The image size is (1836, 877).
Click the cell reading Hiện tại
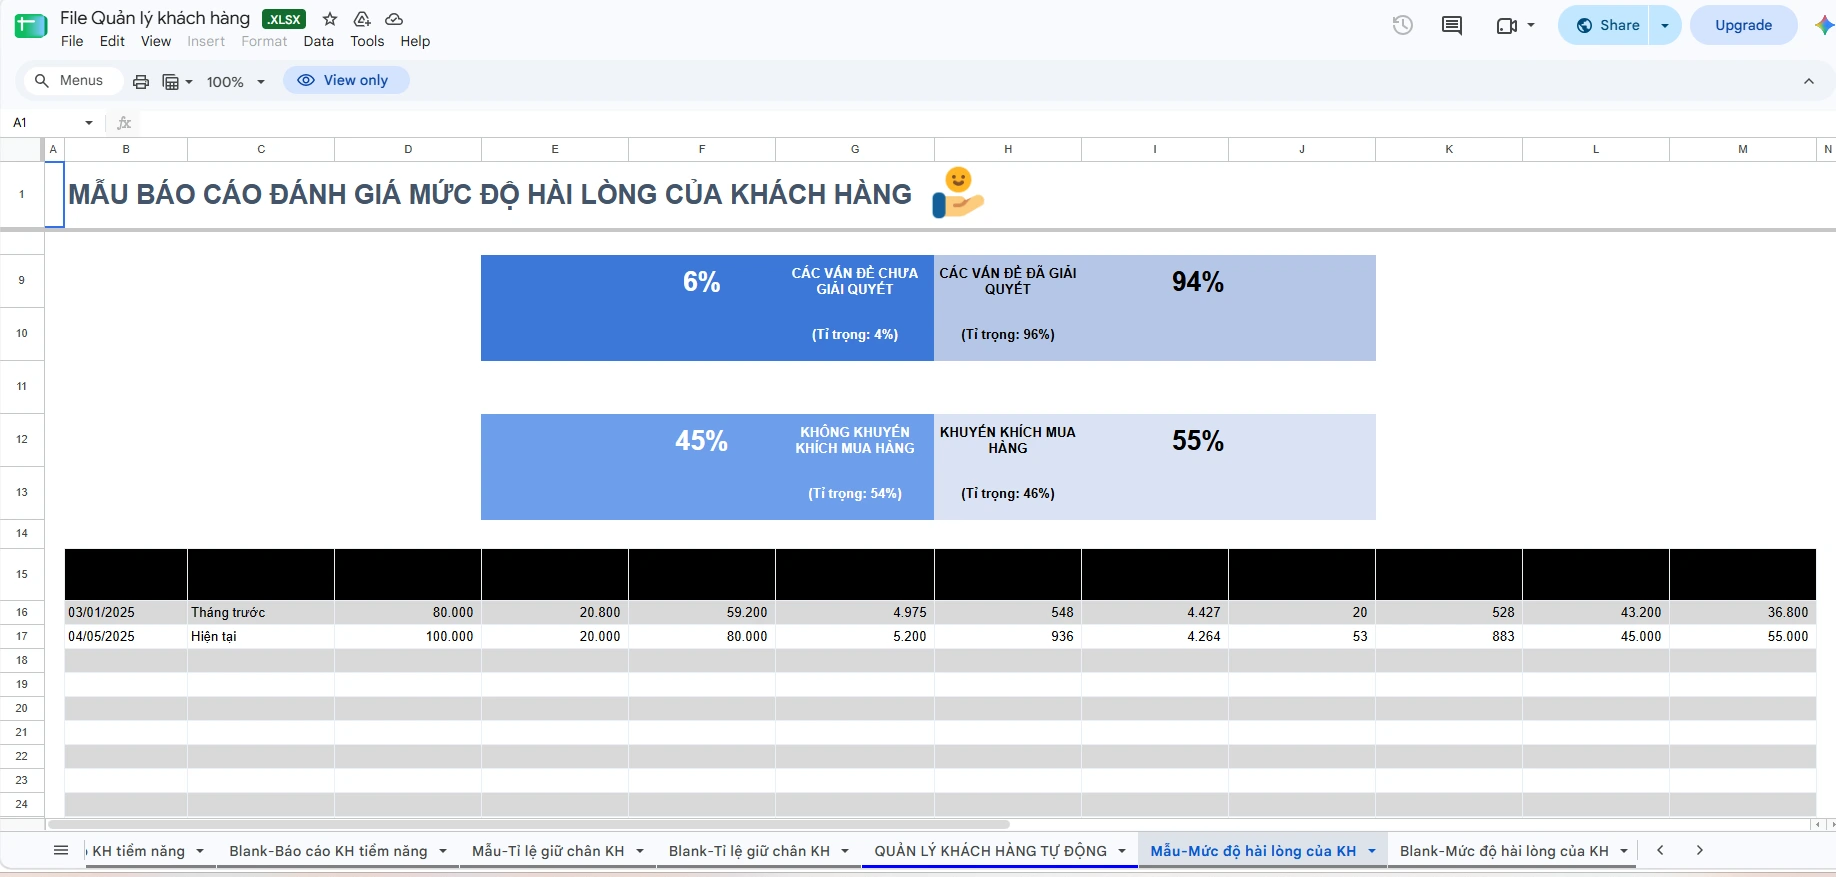[261, 636]
